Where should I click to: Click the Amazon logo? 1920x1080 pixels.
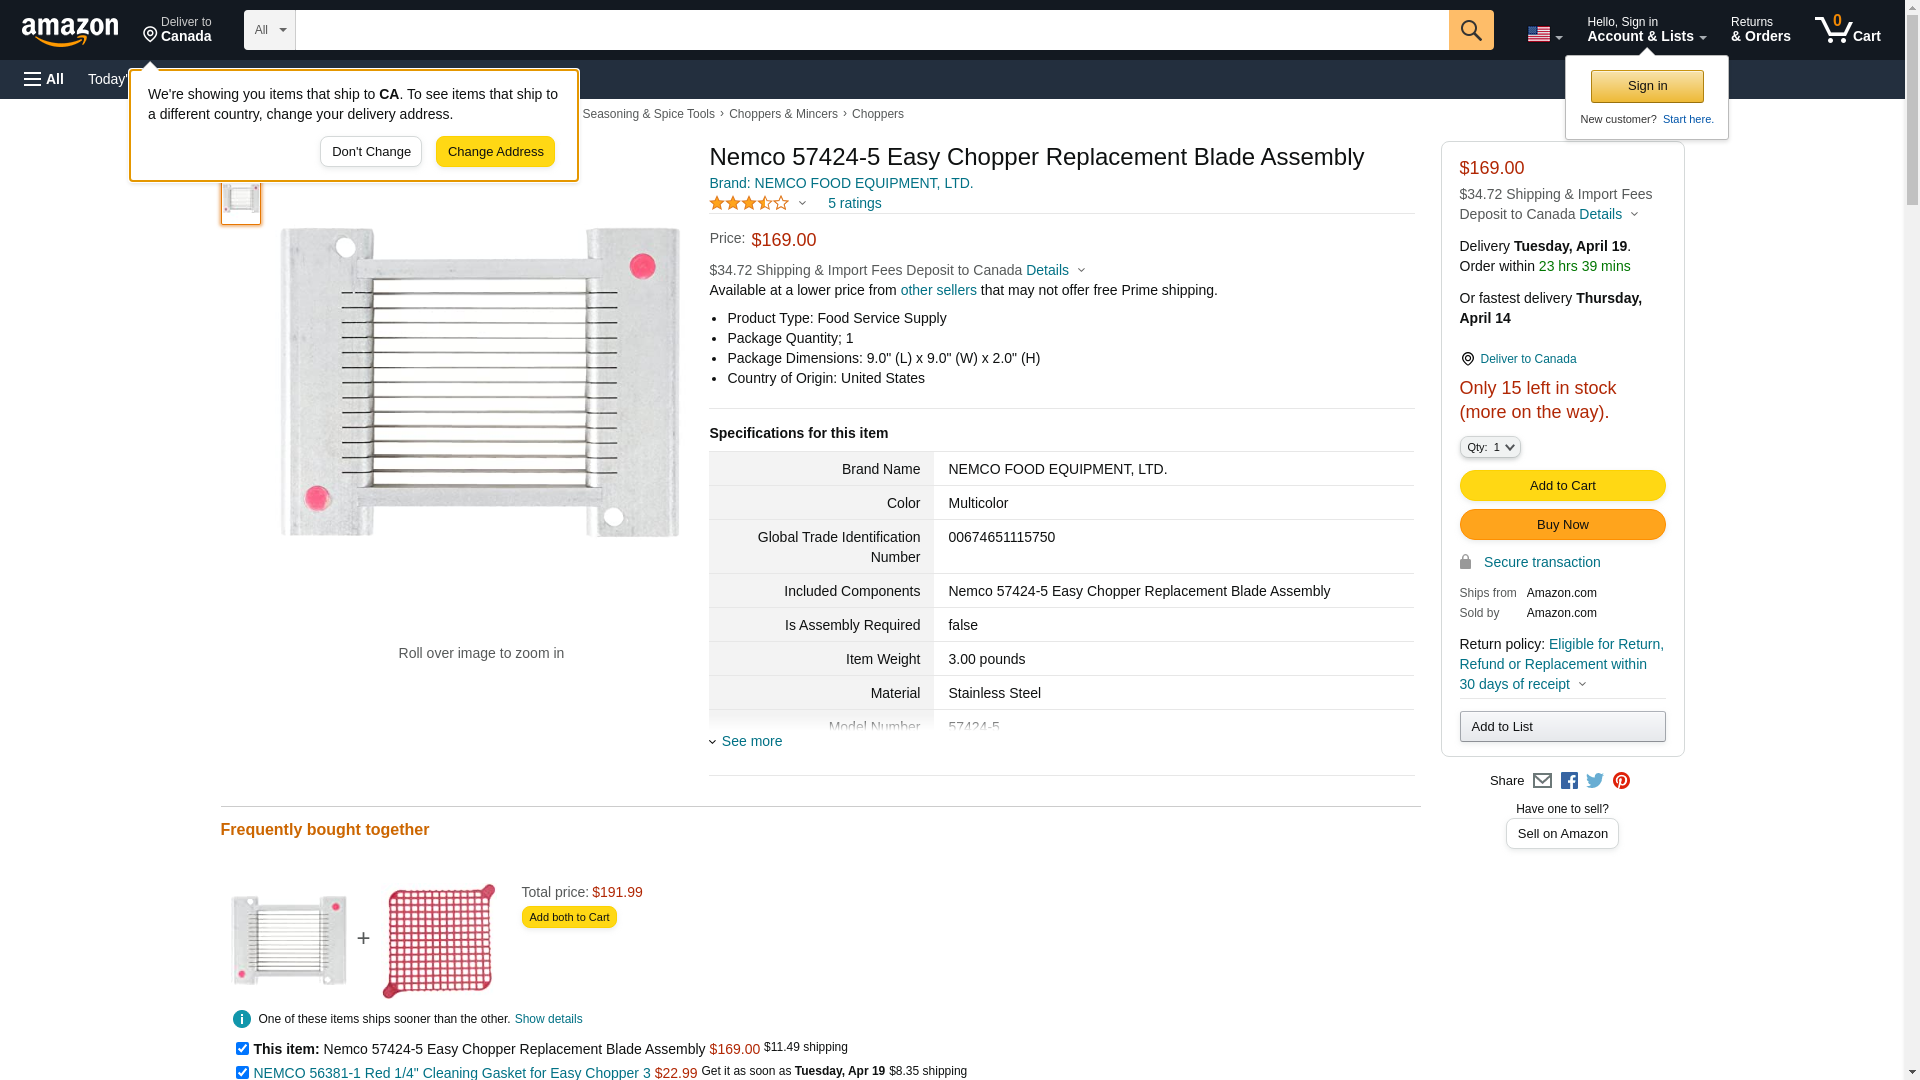click(x=70, y=31)
